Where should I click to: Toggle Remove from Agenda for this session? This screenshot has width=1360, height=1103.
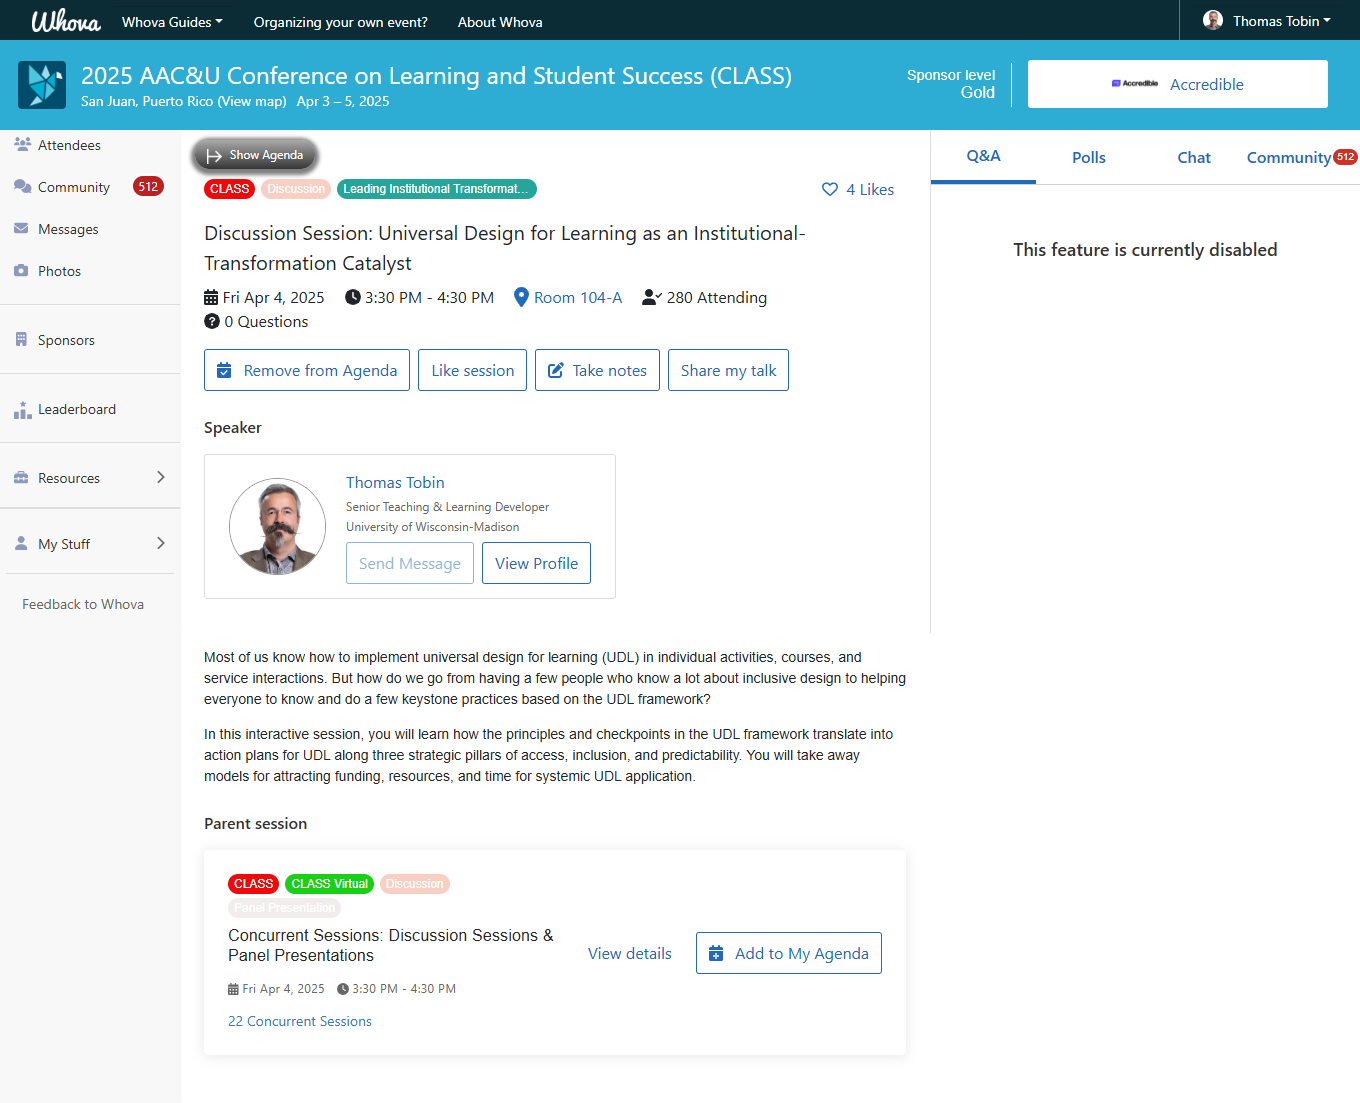point(307,370)
